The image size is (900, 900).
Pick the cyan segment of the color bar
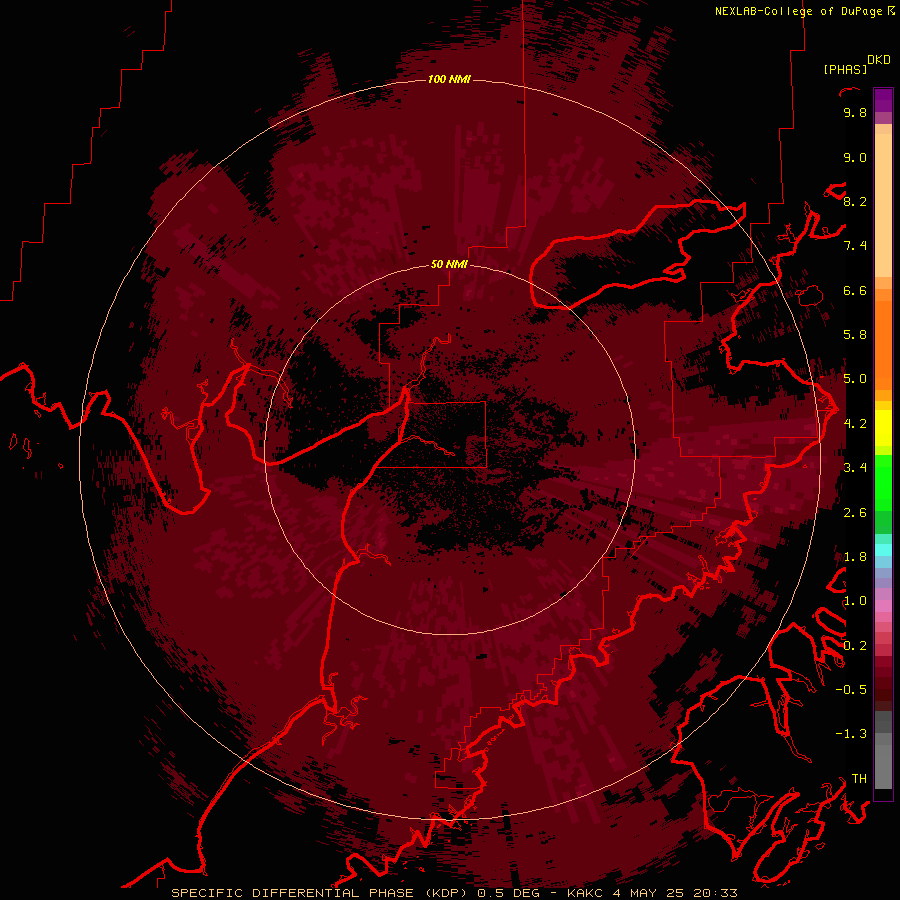883,549
